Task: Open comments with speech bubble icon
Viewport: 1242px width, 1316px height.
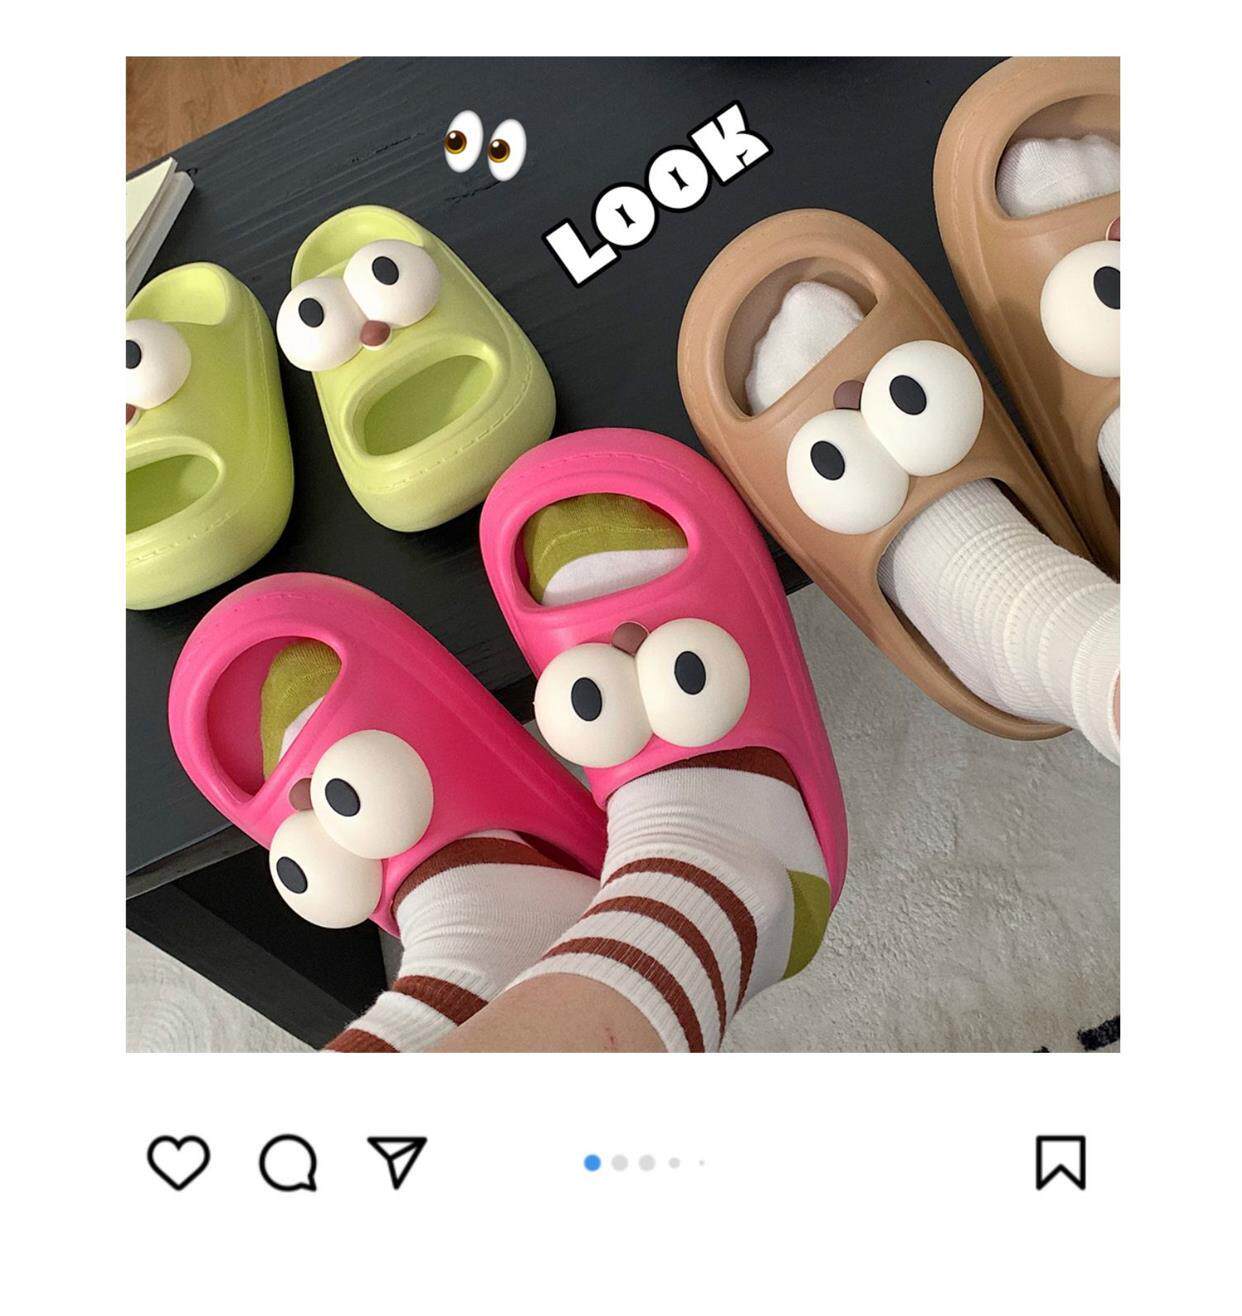Action: click(x=289, y=1163)
